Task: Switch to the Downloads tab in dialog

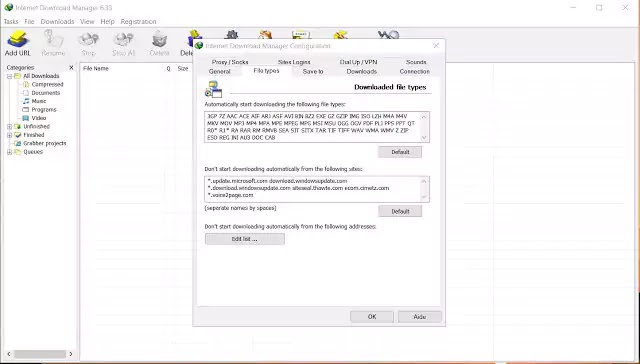Action: (362, 71)
